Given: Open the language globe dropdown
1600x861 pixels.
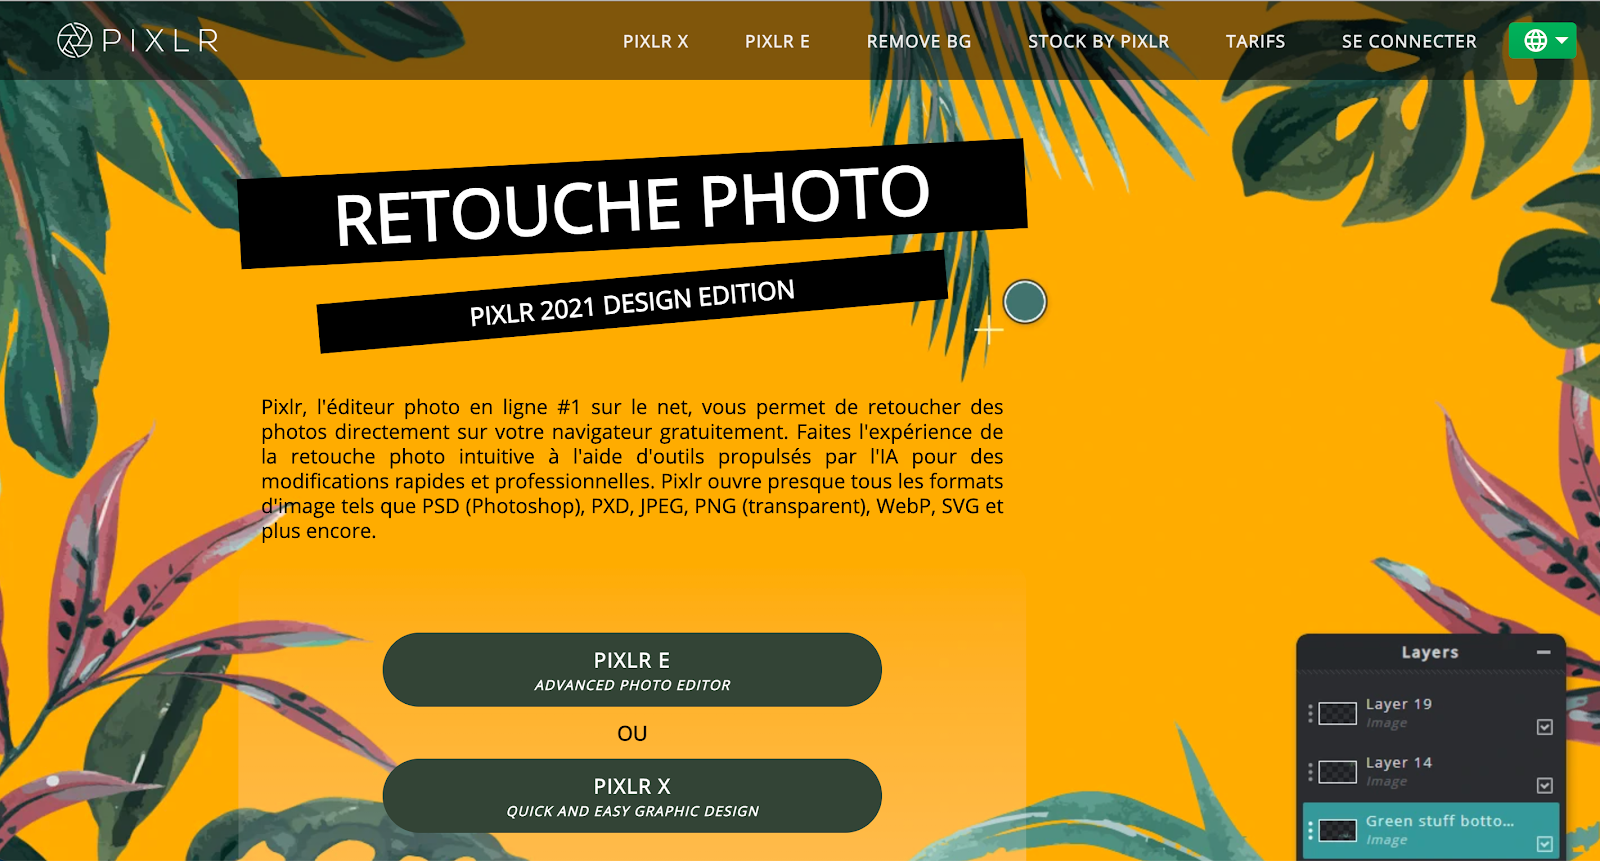Looking at the screenshot, I should click(x=1542, y=41).
